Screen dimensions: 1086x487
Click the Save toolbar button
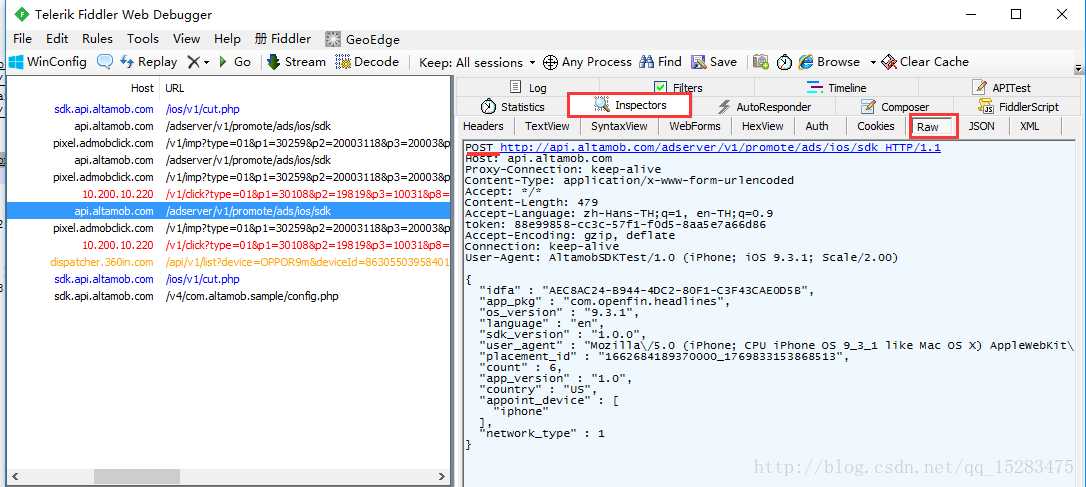(714, 62)
